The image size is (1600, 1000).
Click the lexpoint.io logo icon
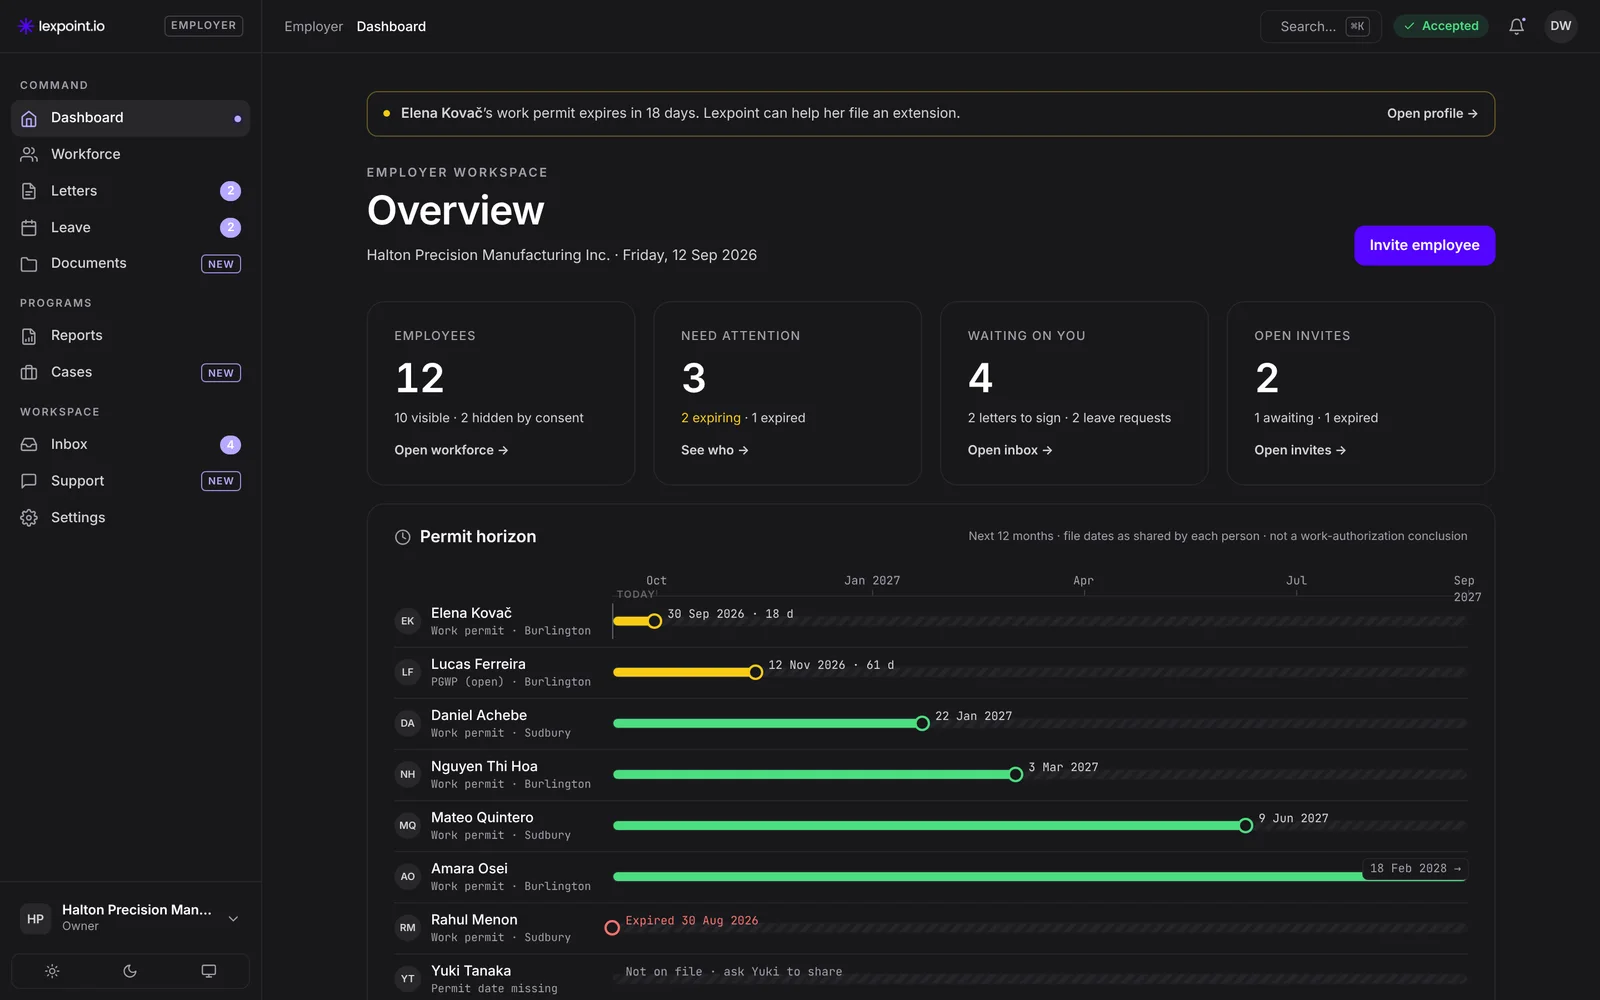point(26,26)
